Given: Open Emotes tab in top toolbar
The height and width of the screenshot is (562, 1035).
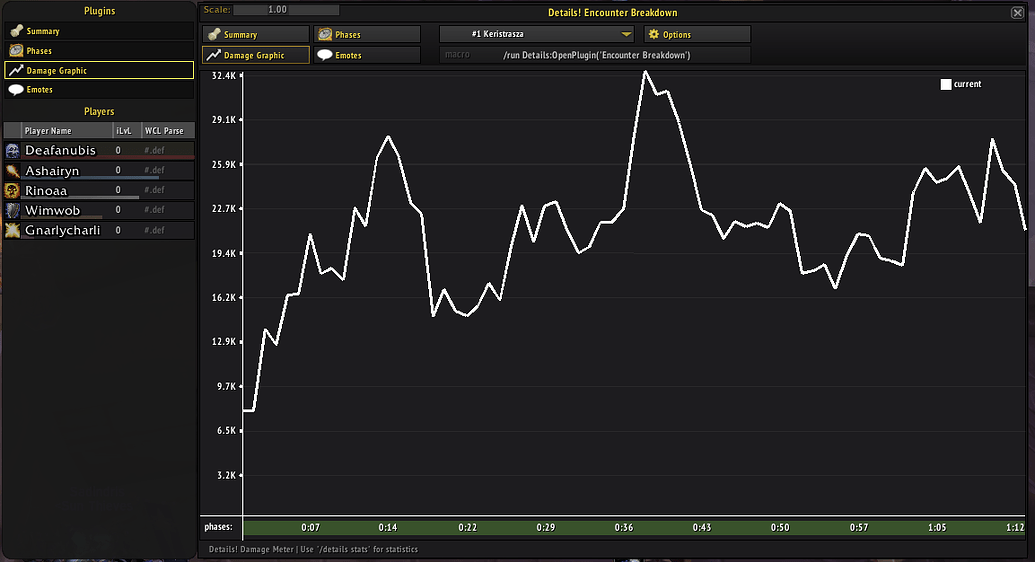Looking at the screenshot, I should coord(366,55).
